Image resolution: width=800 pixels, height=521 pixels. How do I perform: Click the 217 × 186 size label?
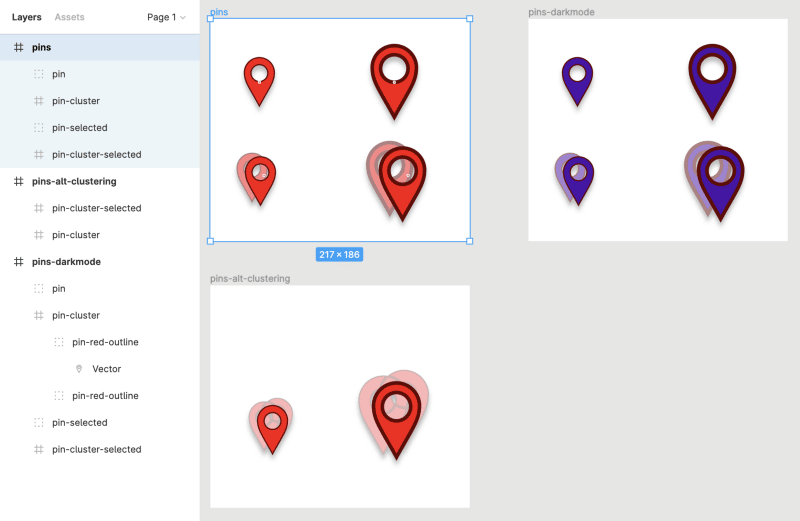[339, 254]
